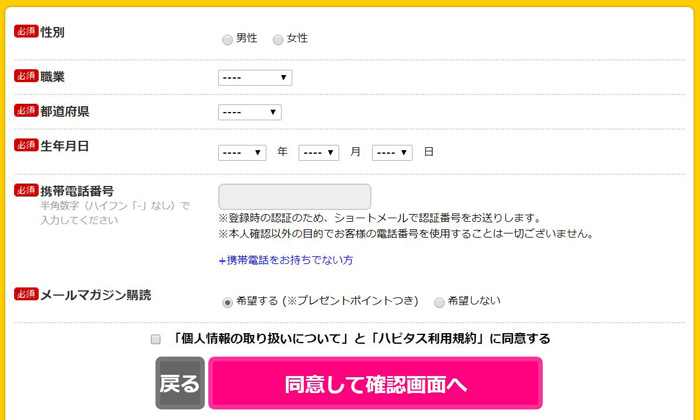The height and width of the screenshot is (420, 700).
Task: Click the 半角数字 input hint text
Action: pos(115,213)
